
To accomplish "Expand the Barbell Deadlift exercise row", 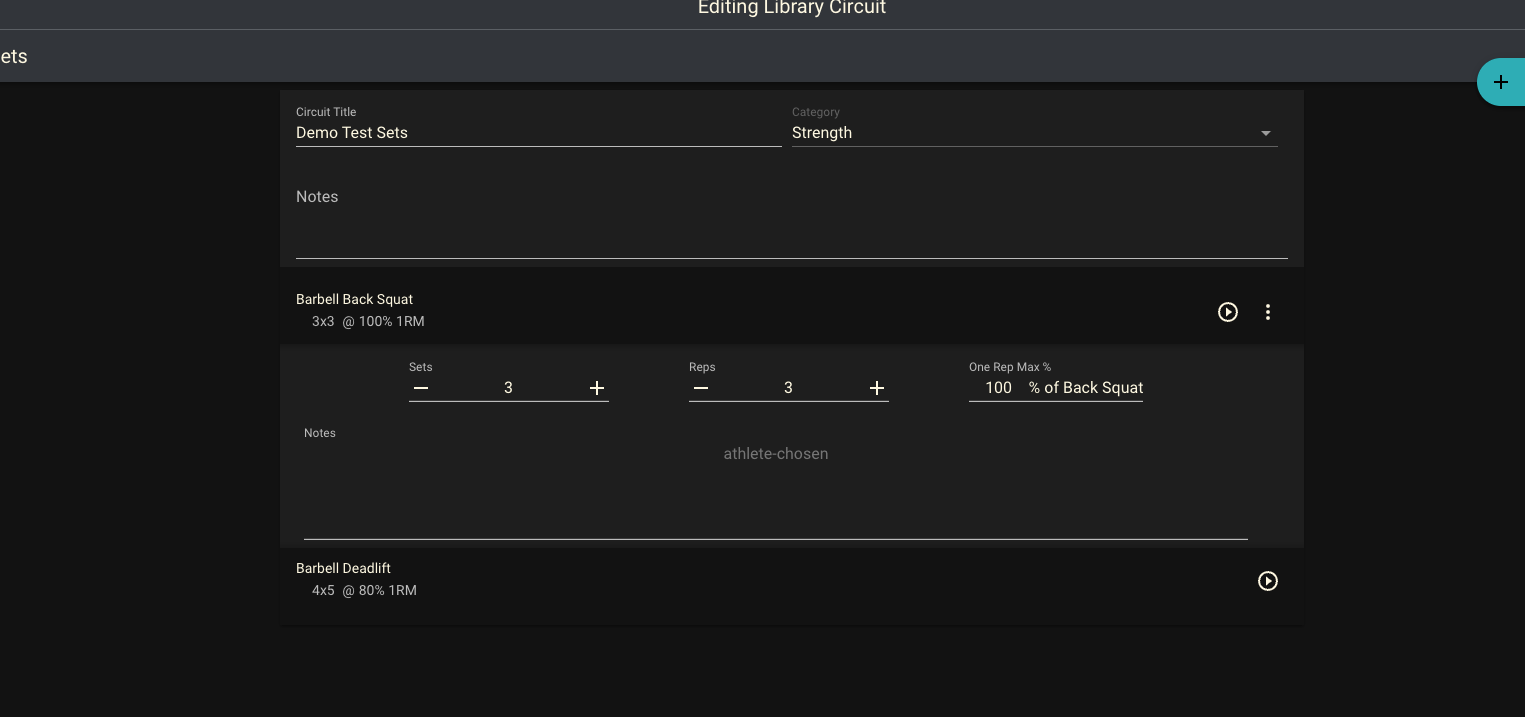I will 700,580.
